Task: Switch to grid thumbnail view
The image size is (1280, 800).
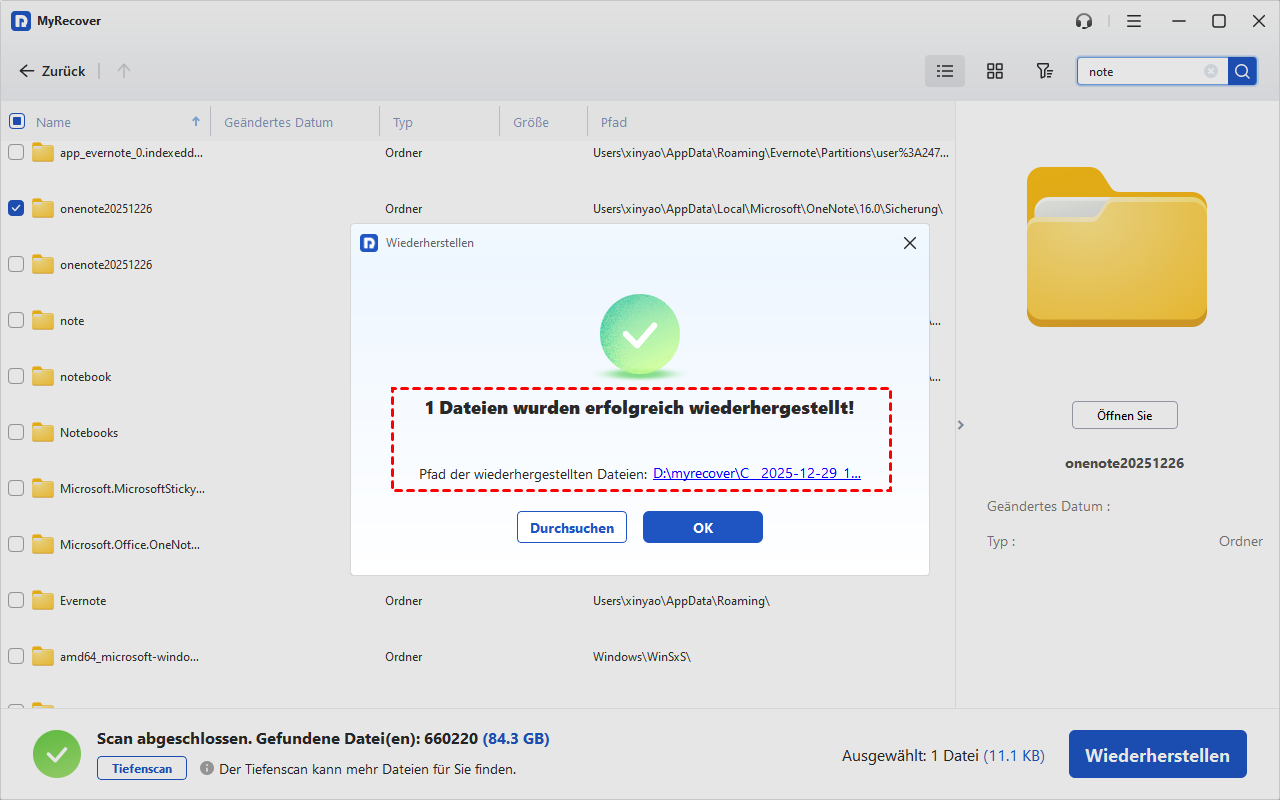Action: tap(994, 71)
